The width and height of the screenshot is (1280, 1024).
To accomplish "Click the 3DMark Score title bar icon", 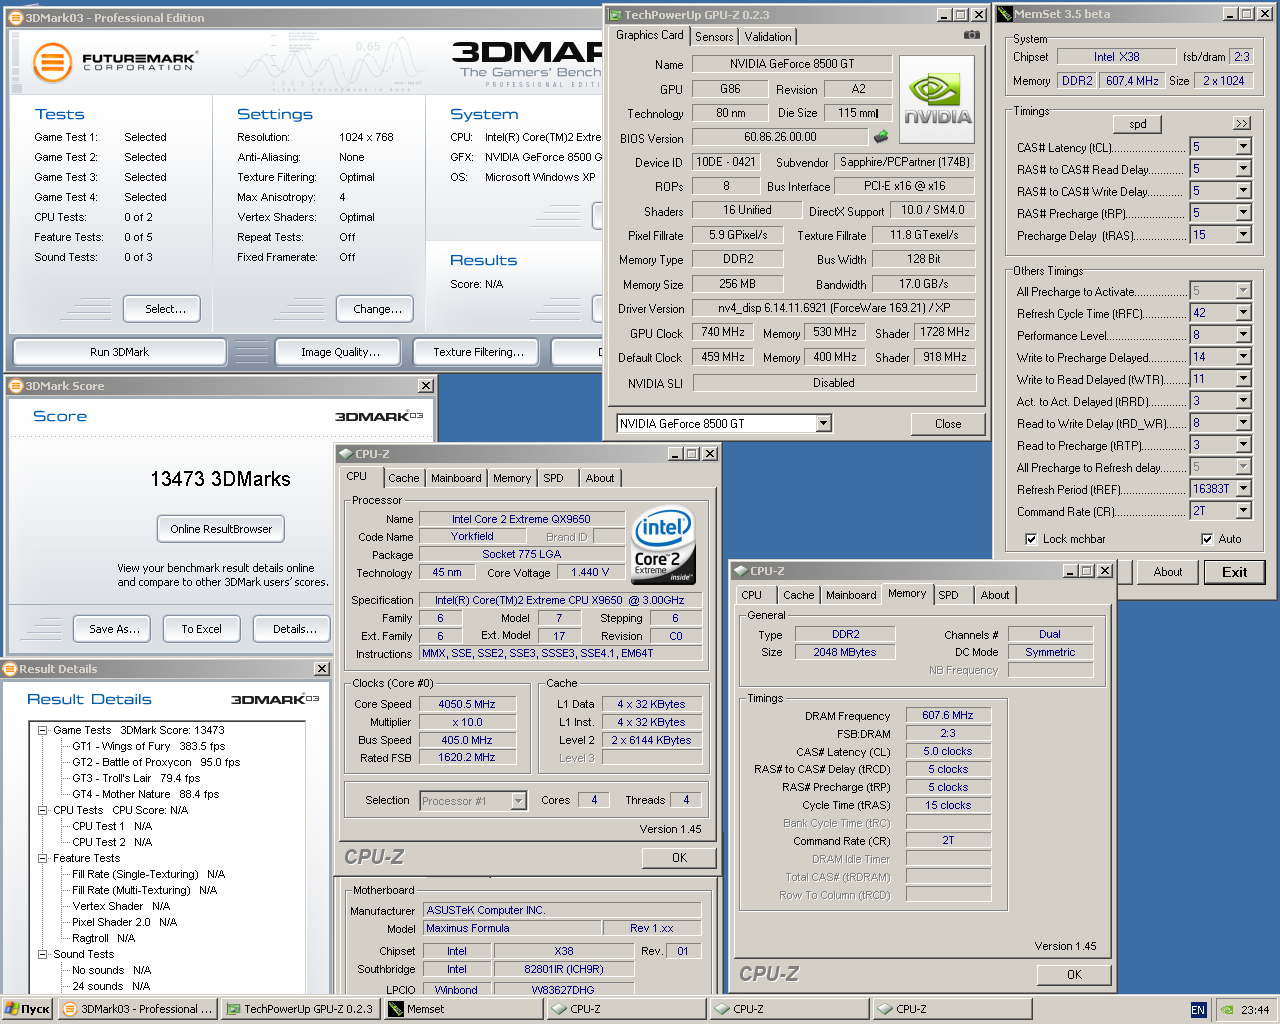I will (15, 386).
